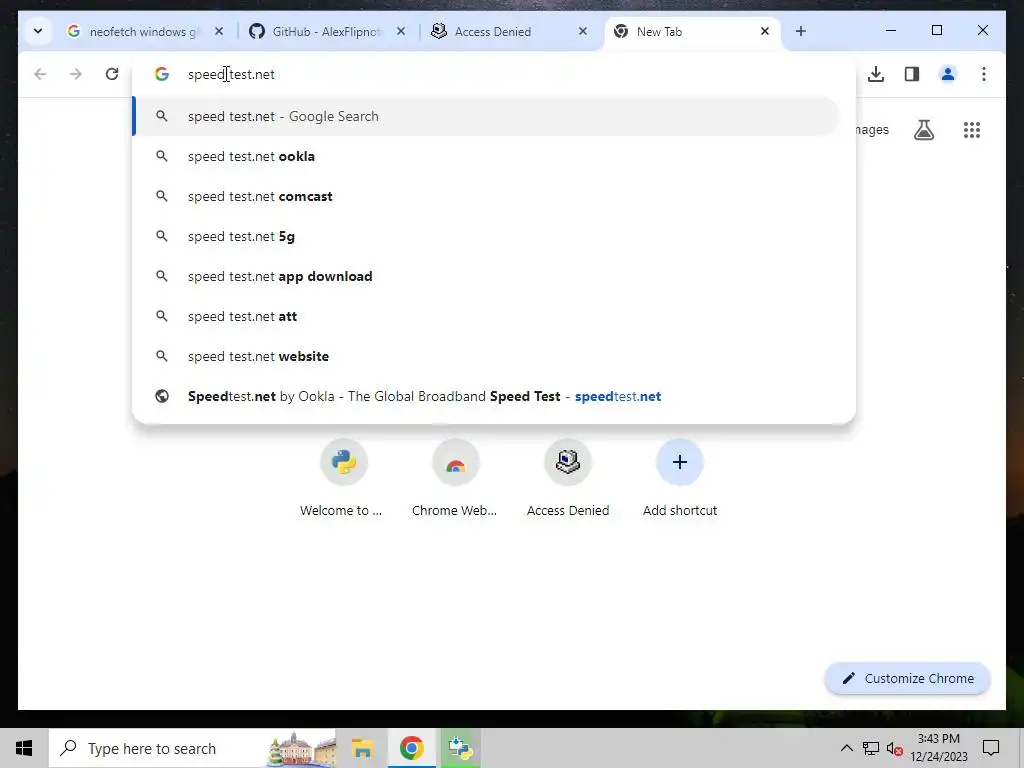Close the GitHub tab
1024x768 pixels.
click(401, 31)
